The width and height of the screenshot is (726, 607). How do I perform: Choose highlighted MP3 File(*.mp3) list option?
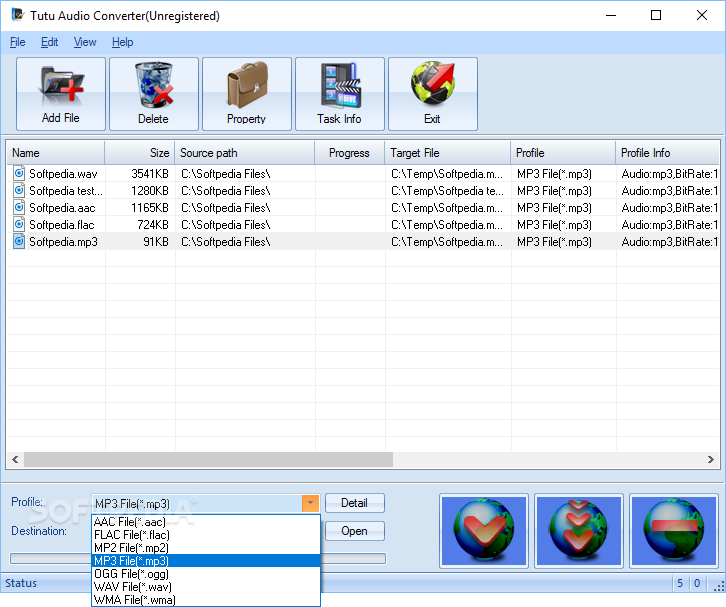point(206,561)
